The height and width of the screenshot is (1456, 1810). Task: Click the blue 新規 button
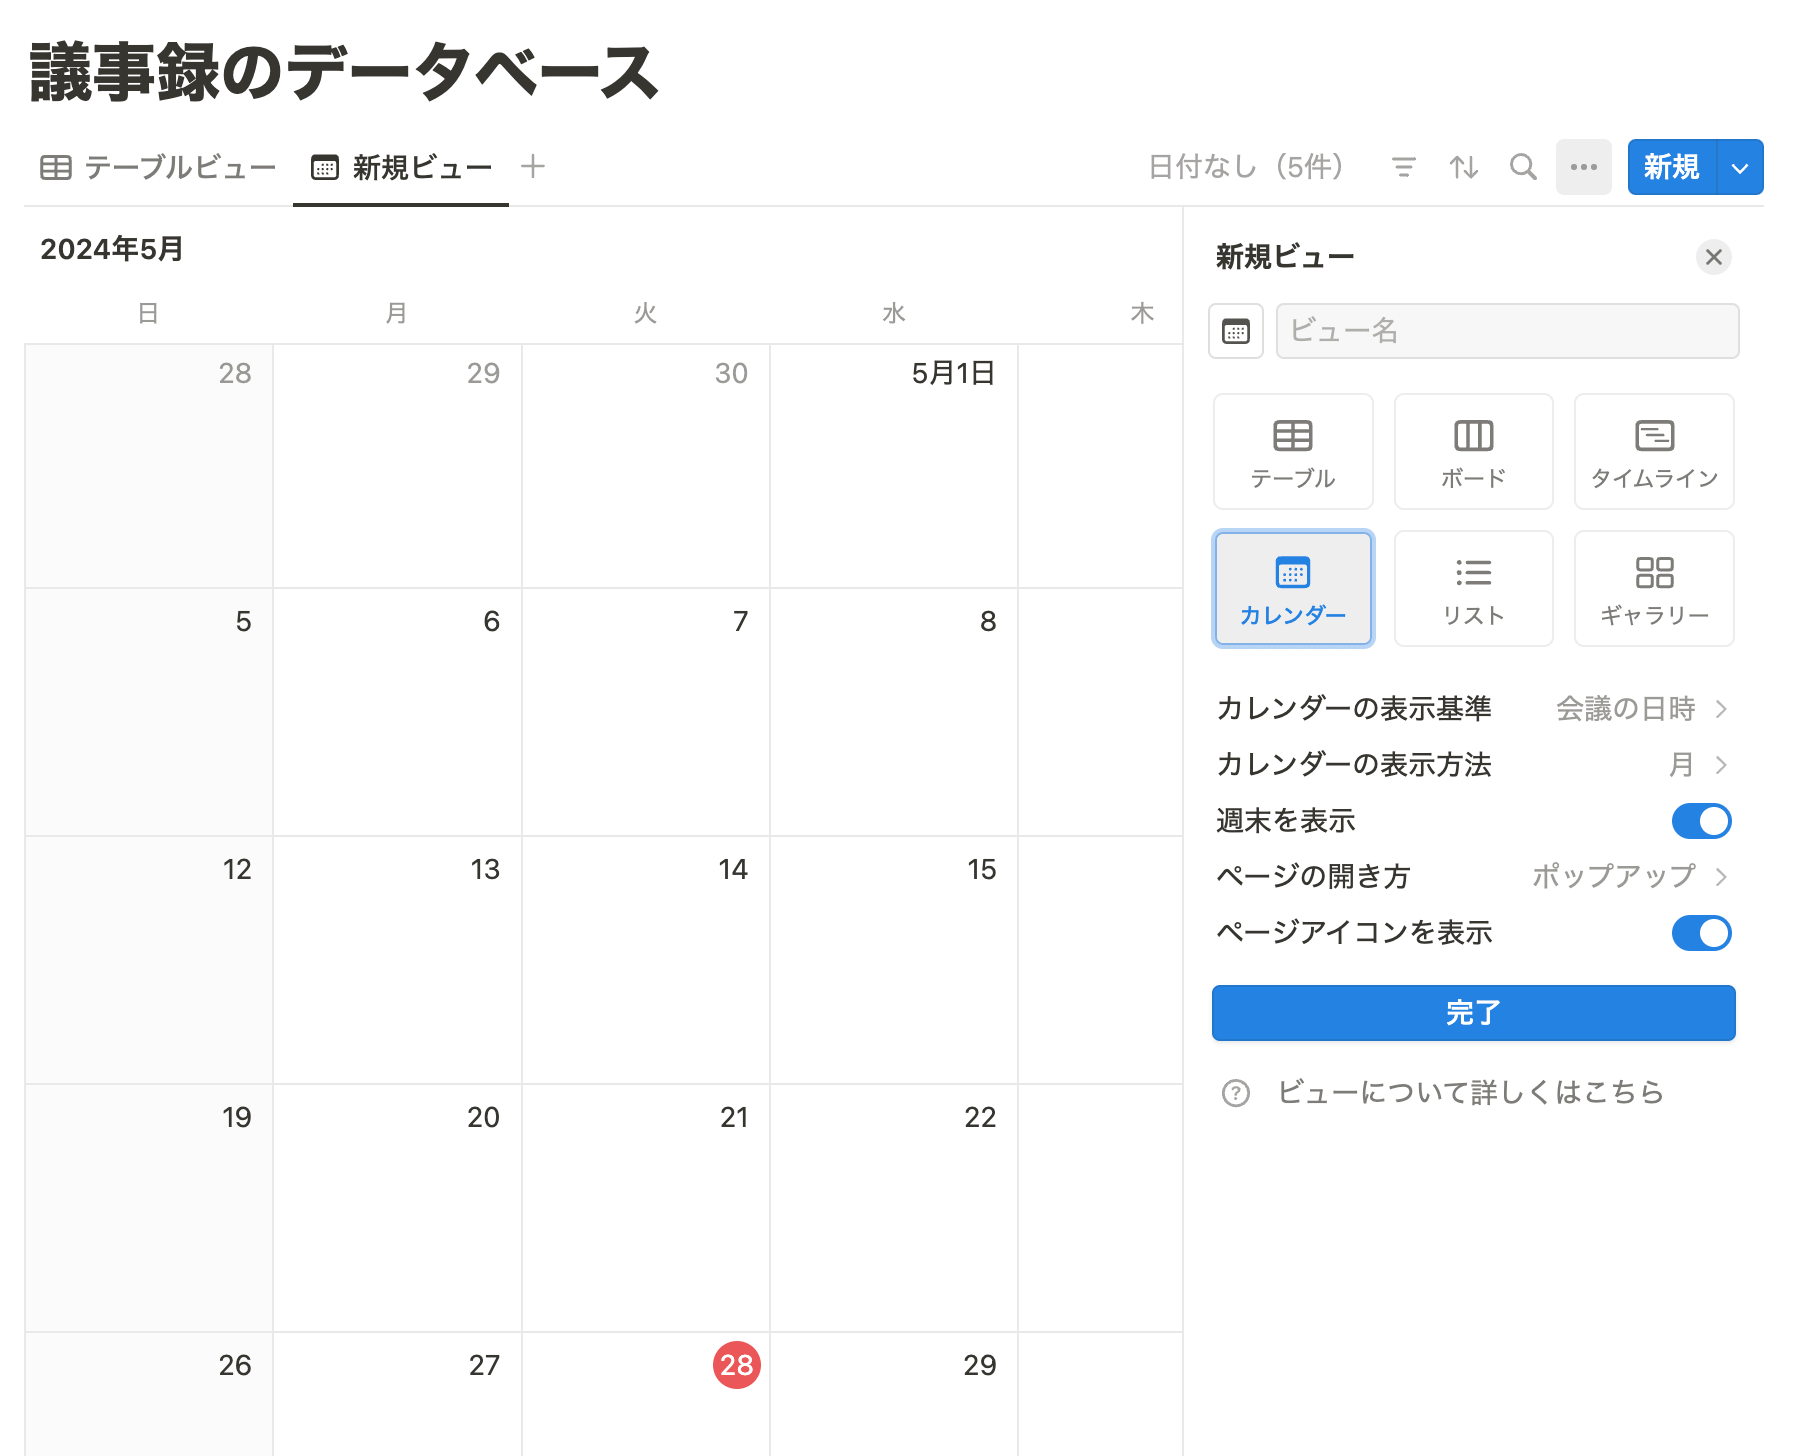point(1672,167)
